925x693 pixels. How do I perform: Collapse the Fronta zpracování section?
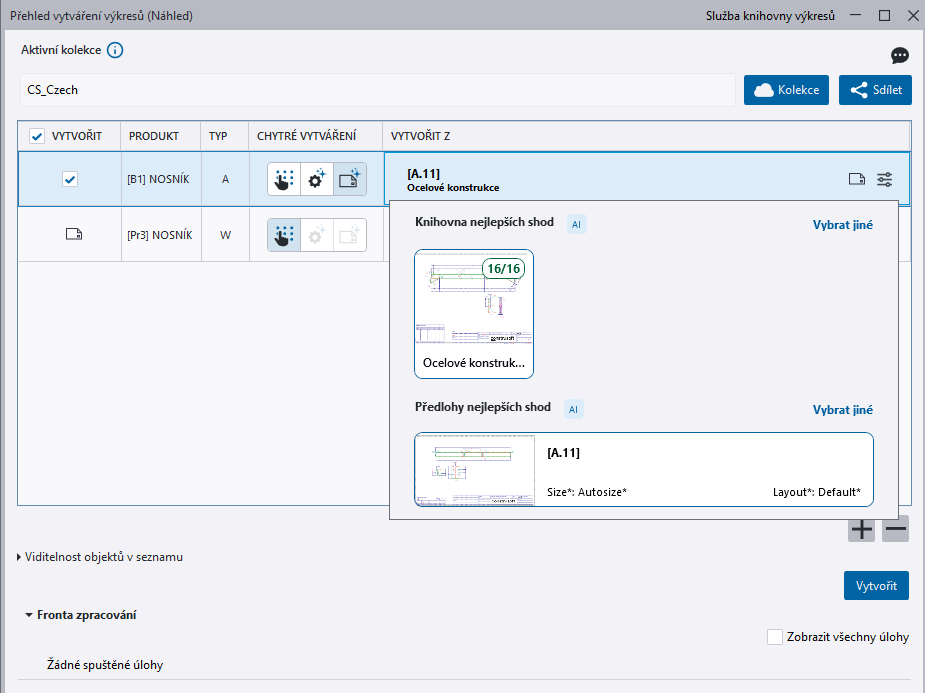(x=29, y=615)
